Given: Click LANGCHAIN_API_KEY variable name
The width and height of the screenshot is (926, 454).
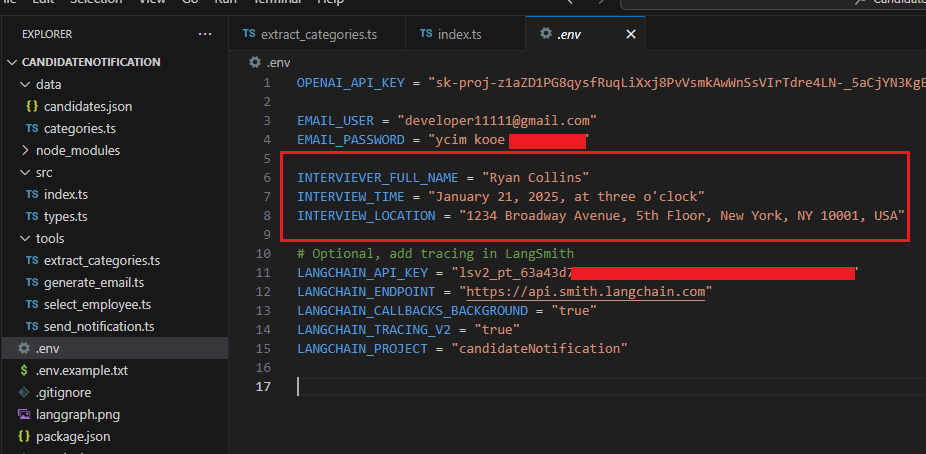Looking at the screenshot, I should click(363, 273).
